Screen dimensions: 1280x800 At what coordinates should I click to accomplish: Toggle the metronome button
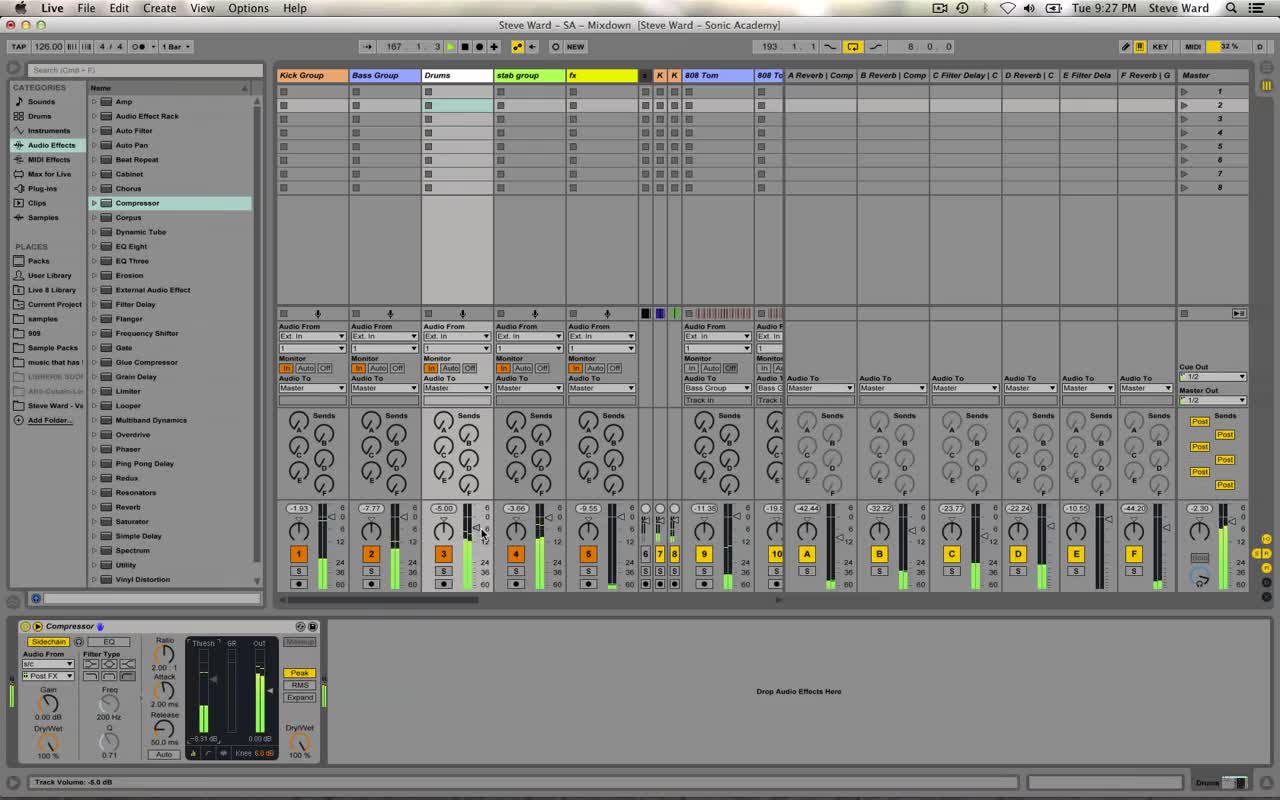pos(142,46)
